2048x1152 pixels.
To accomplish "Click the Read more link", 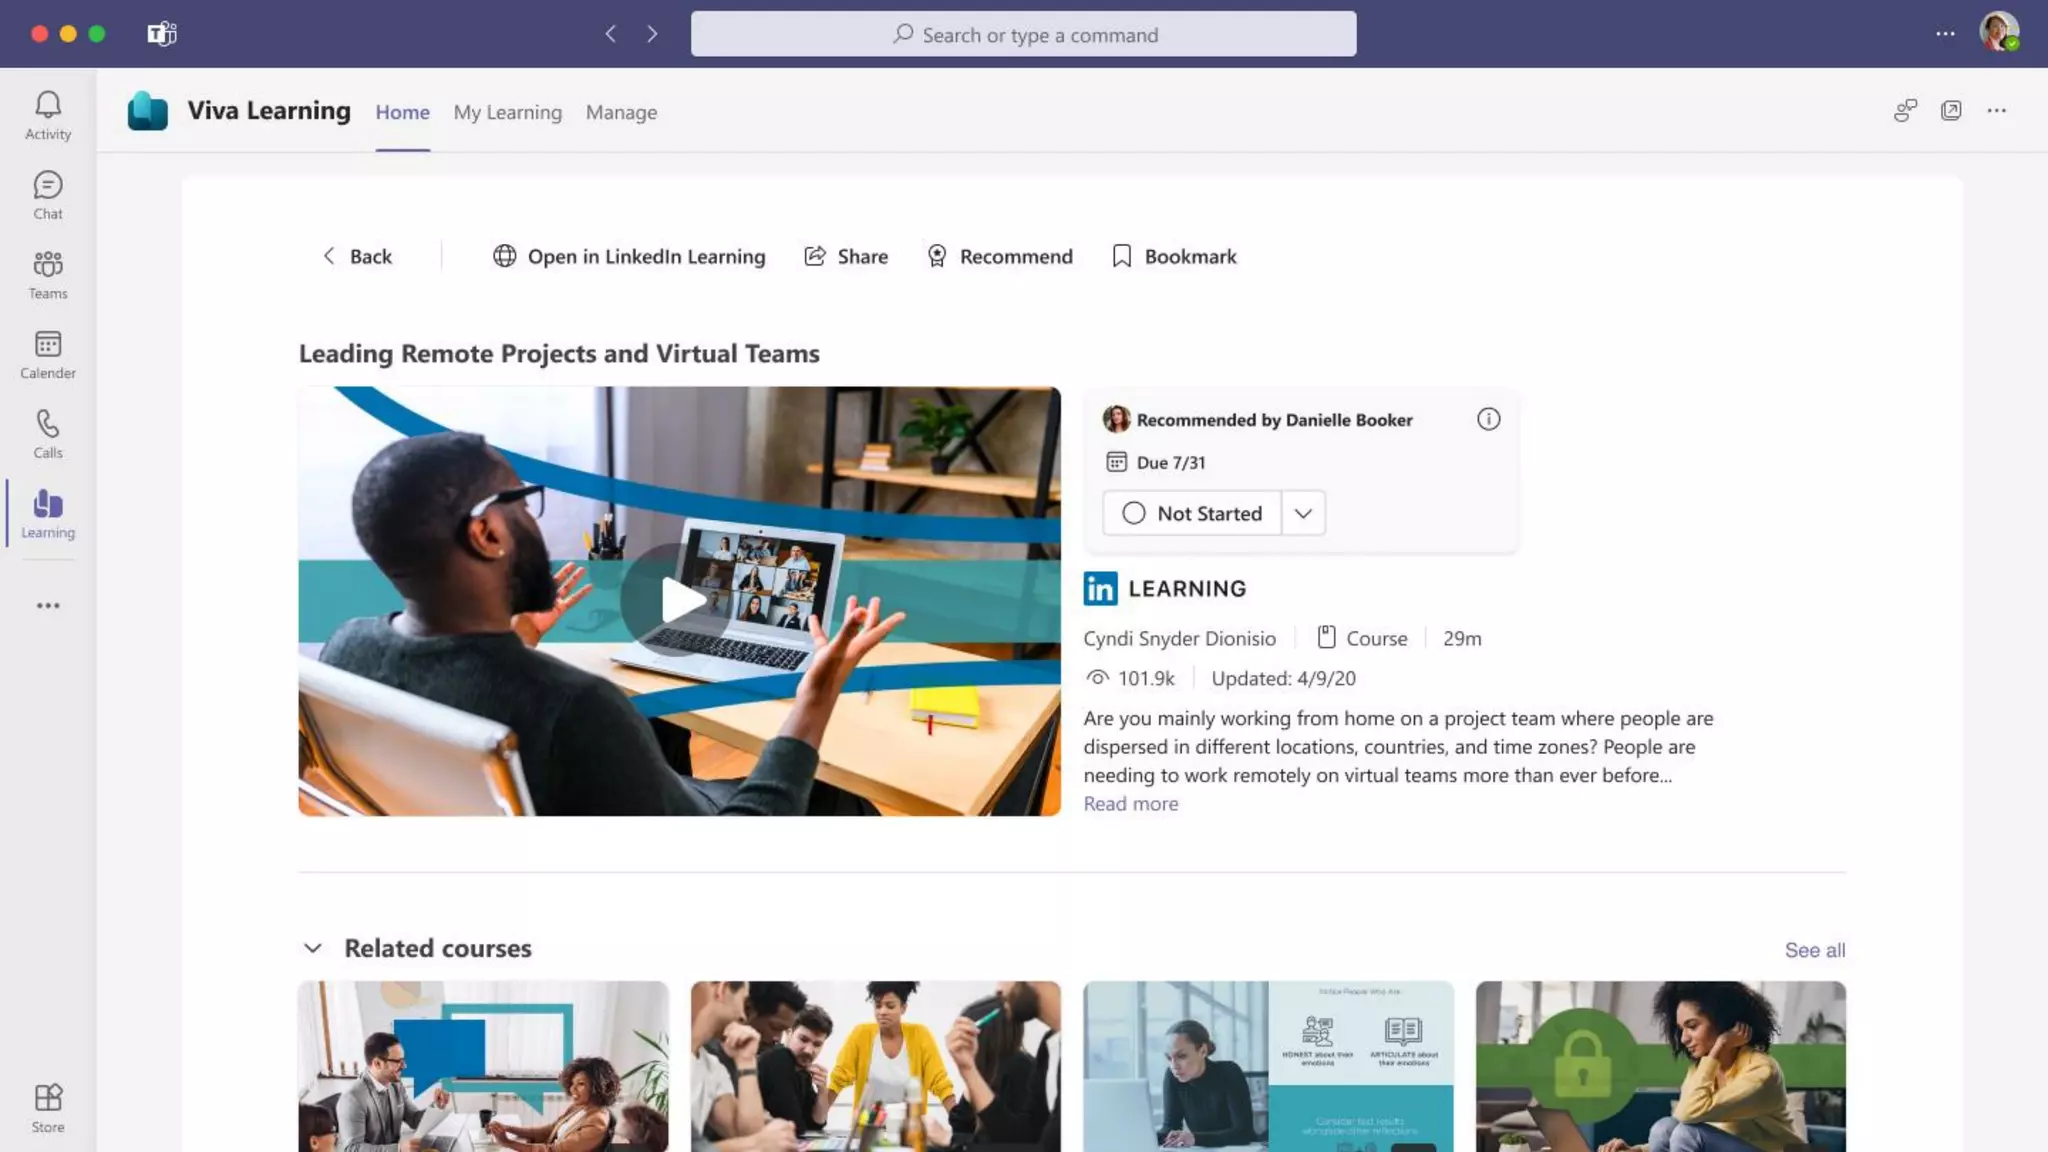I will pyautogui.click(x=1130, y=804).
